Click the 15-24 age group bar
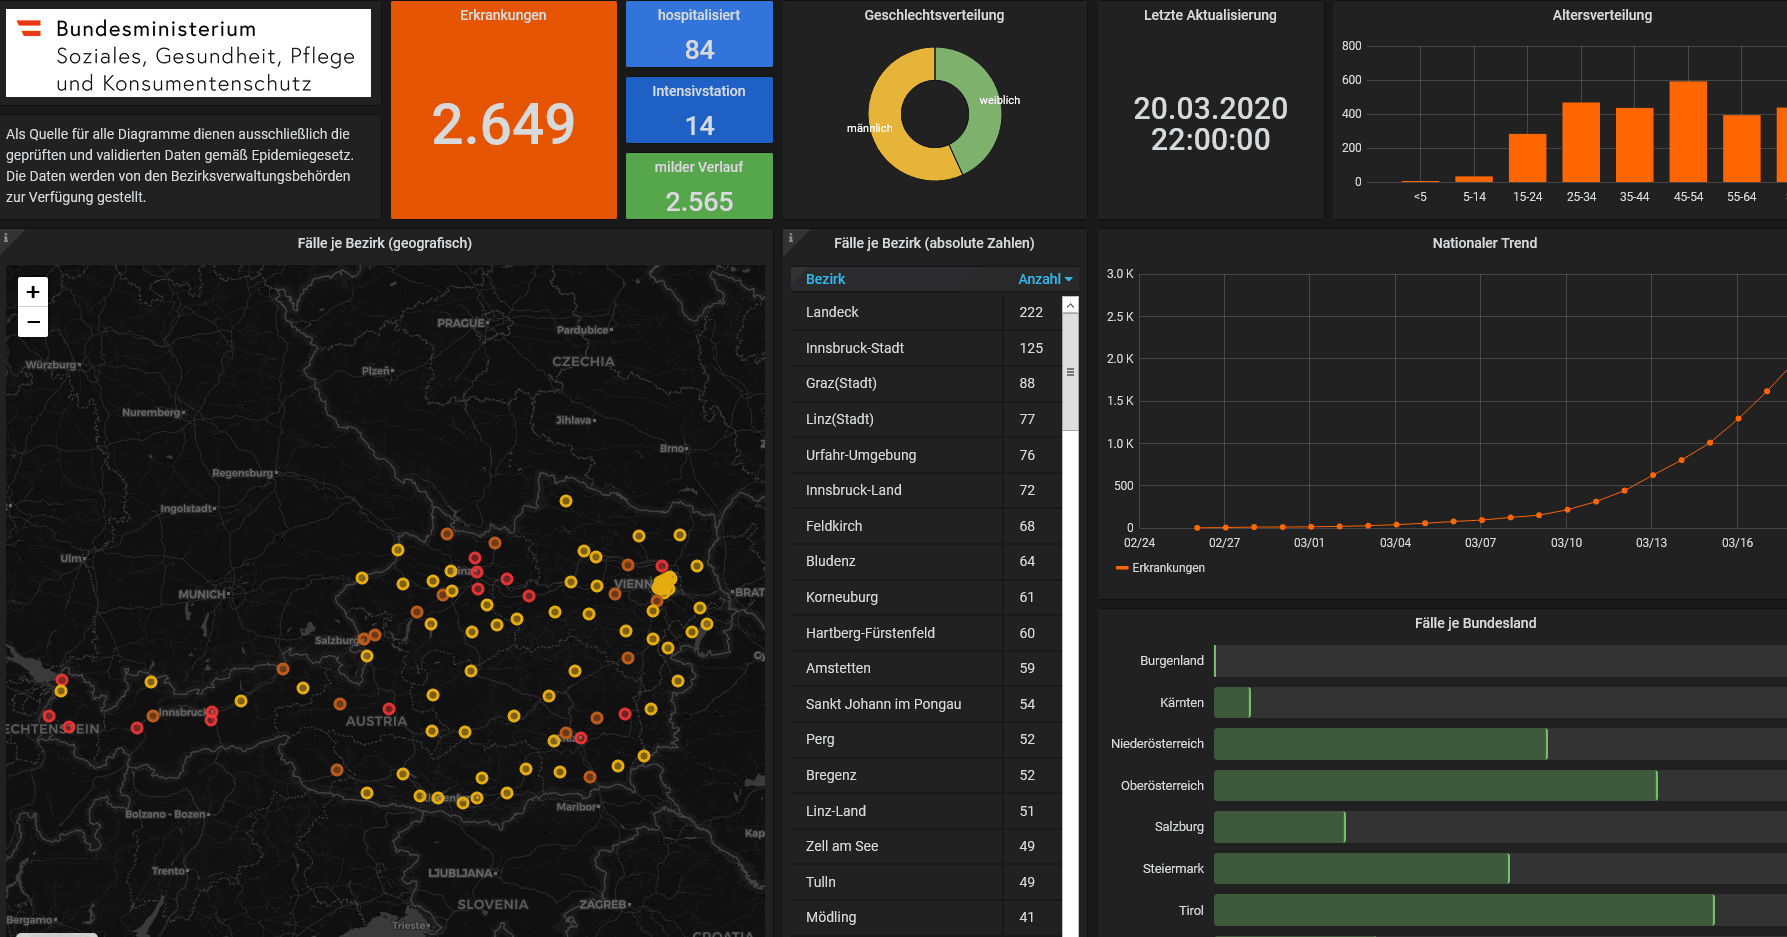The image size is (1787, 937). (x=1527, y=158)
